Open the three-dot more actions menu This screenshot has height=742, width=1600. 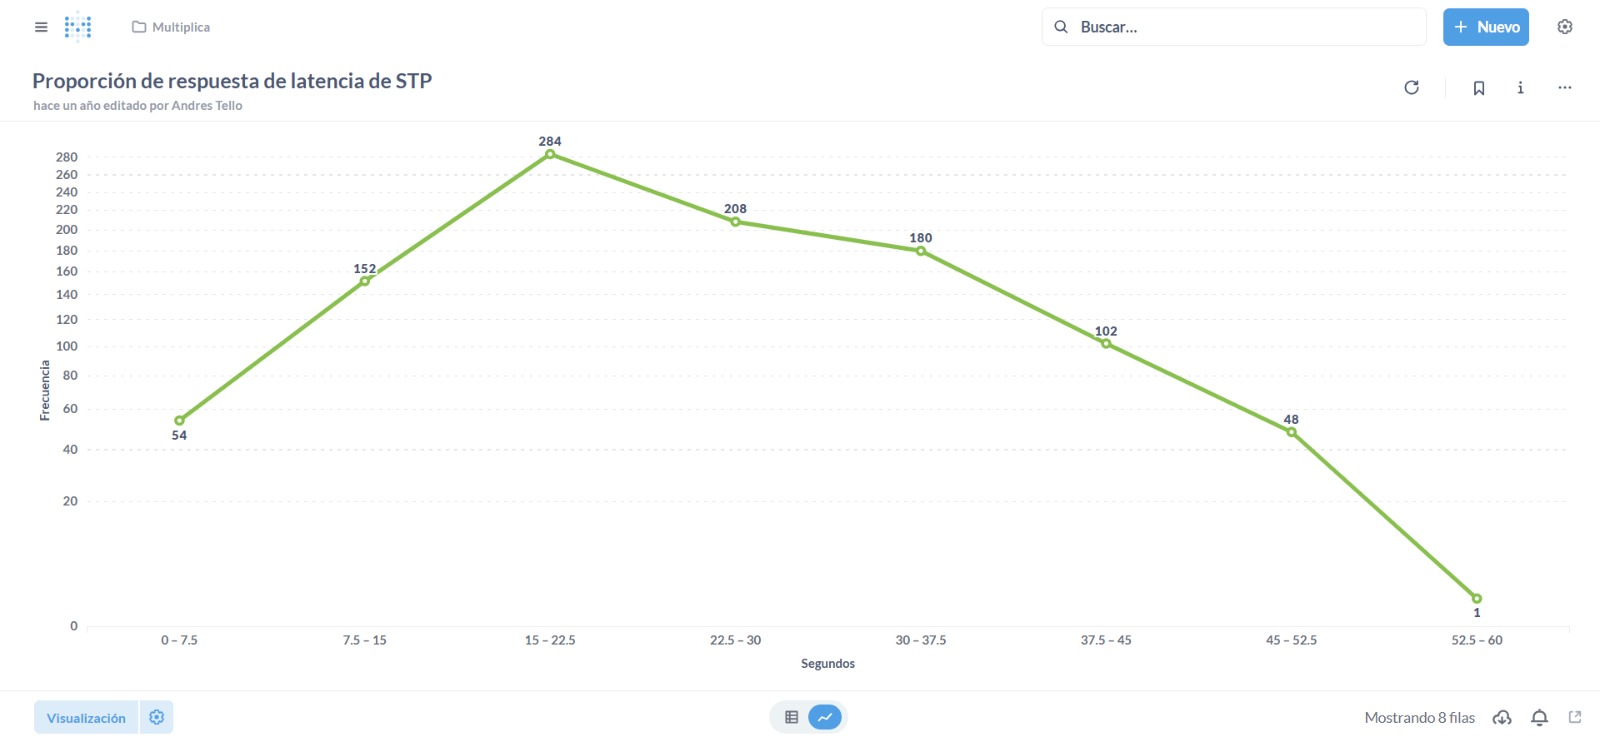point(1565,88)
